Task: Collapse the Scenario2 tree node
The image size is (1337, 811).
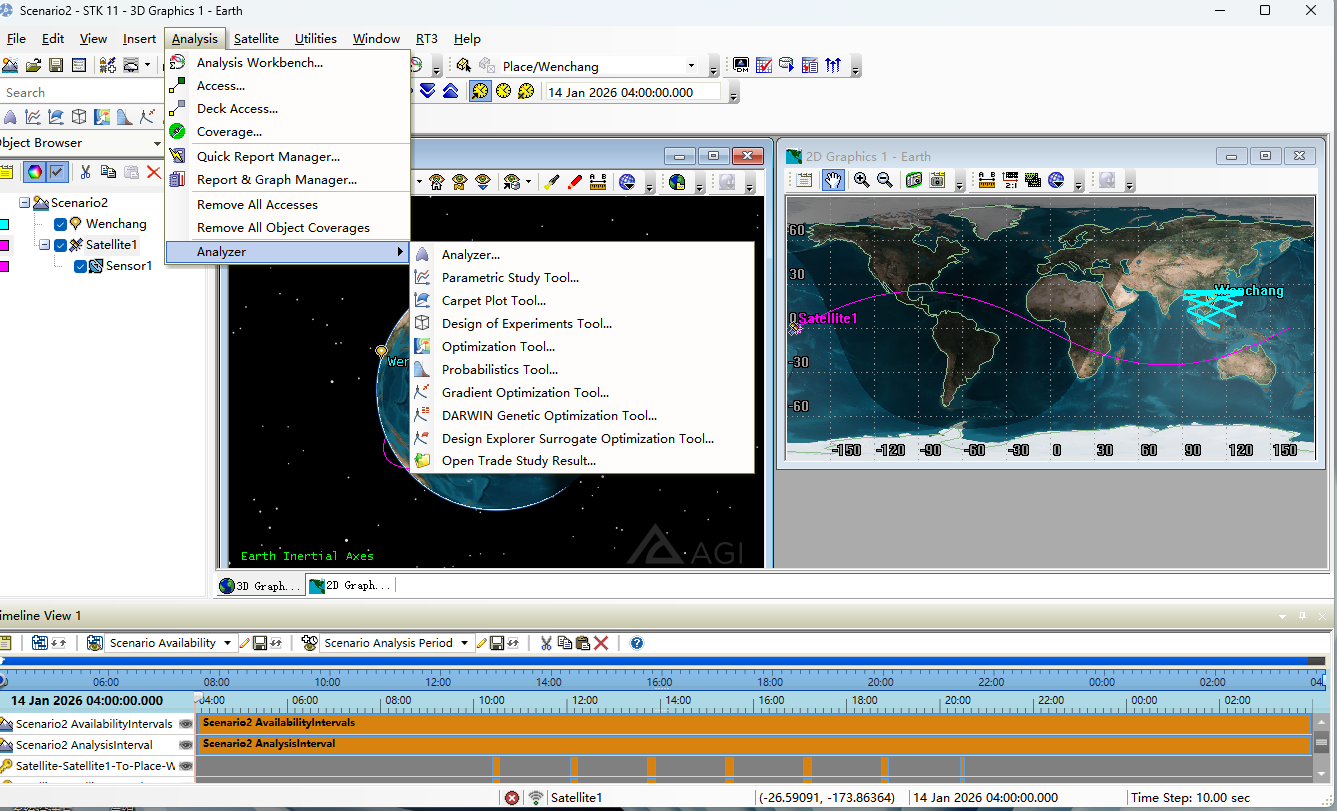Action: [x=25, y=203]
